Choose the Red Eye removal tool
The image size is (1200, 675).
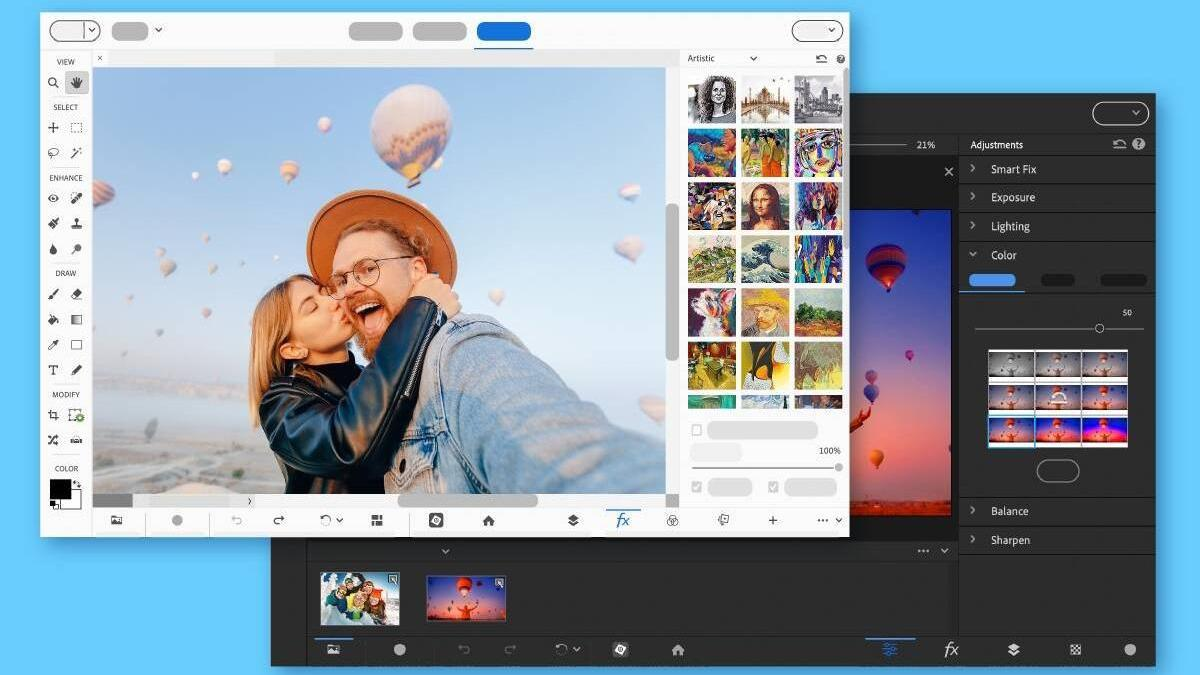coord(54,199)
